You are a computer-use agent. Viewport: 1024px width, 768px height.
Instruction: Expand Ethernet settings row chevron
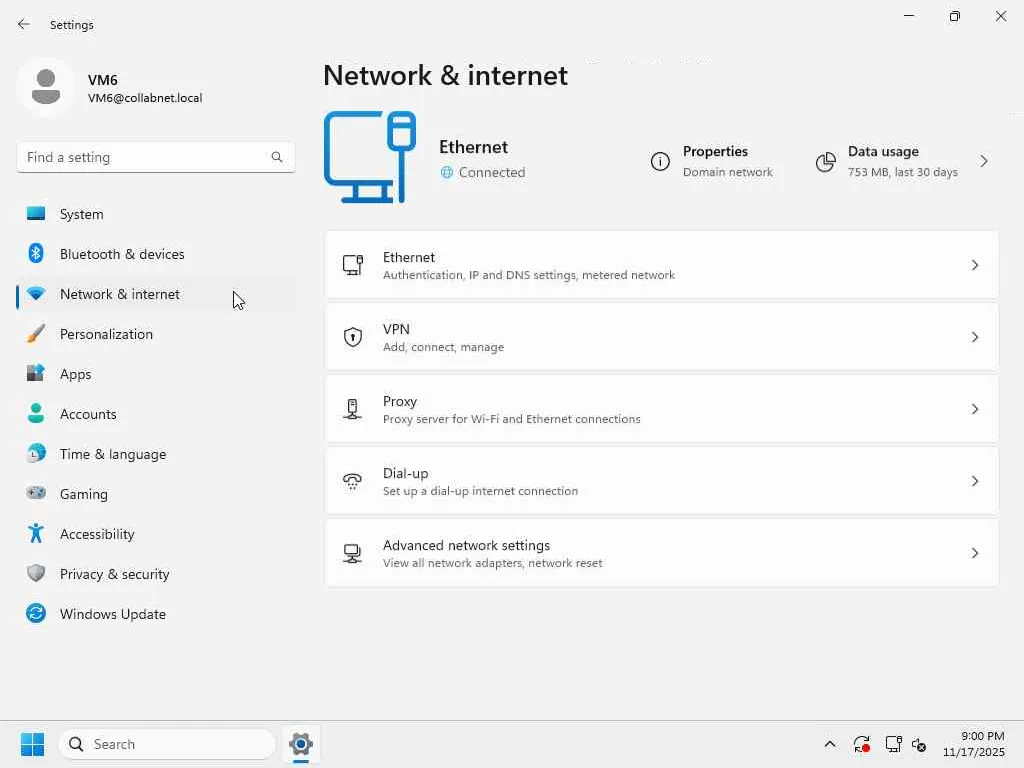coord(974,265)
